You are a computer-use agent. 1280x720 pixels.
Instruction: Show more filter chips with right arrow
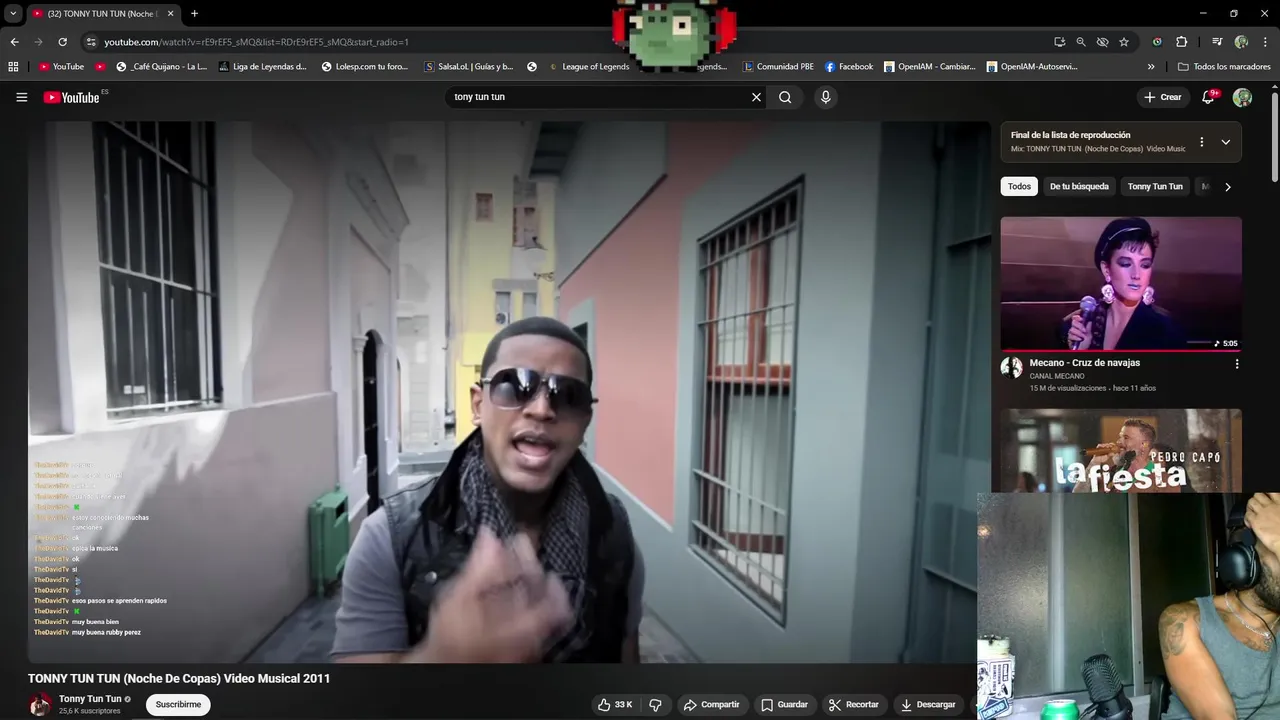[1228, 187]
